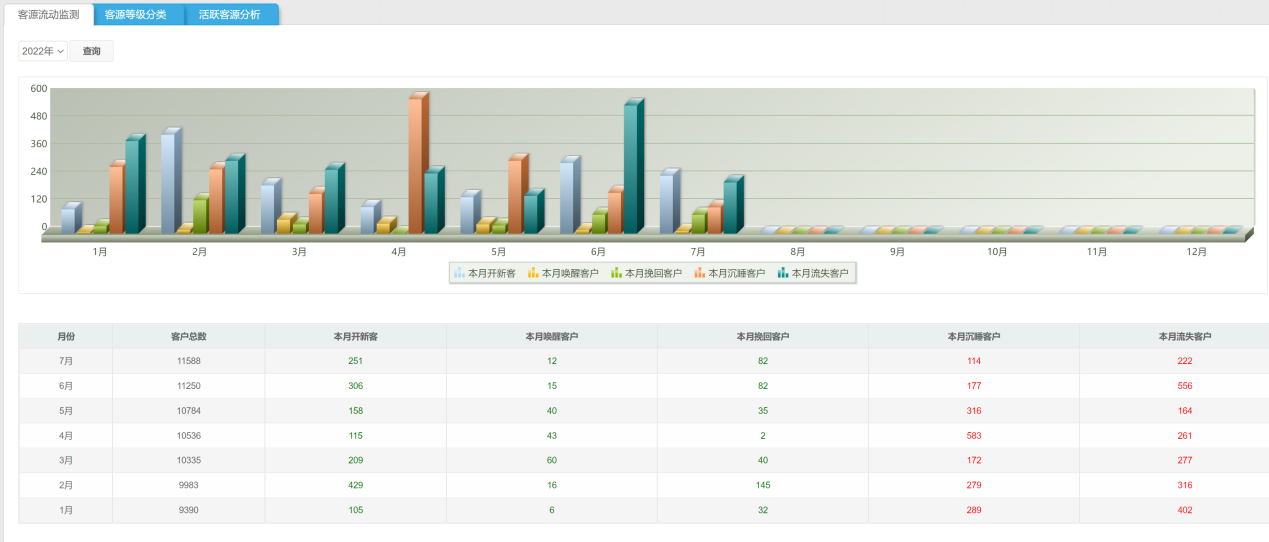Click the teal 本月流失客户 legend icon
Image resolution: width=1269 pixels, height=542 pixels.
click(x=783, y=273)
